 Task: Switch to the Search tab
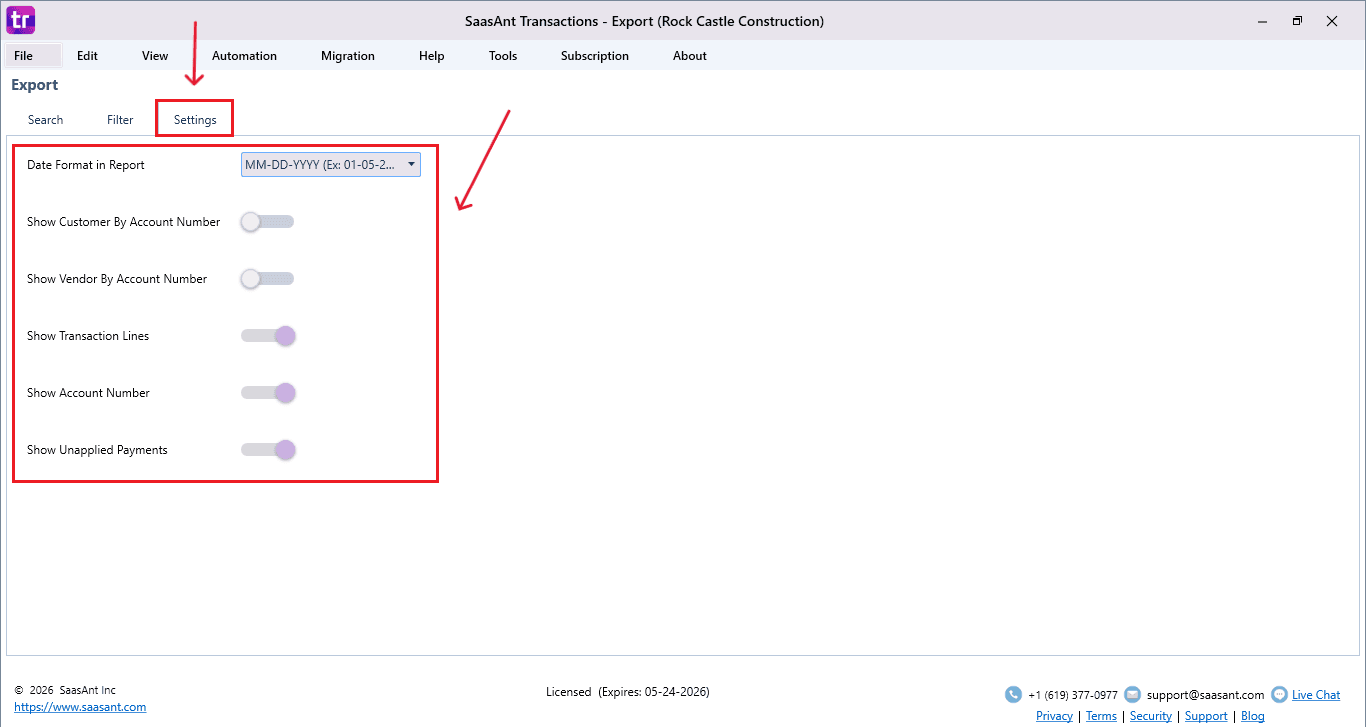46,120
